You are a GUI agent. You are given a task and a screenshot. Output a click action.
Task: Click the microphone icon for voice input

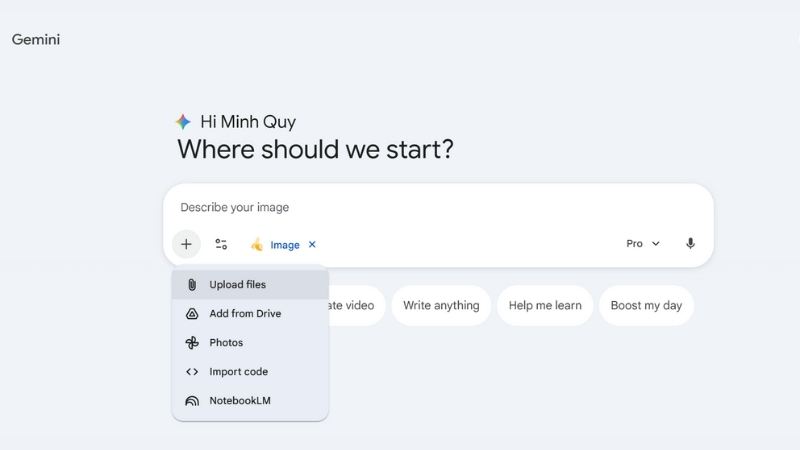coord(690,243)
